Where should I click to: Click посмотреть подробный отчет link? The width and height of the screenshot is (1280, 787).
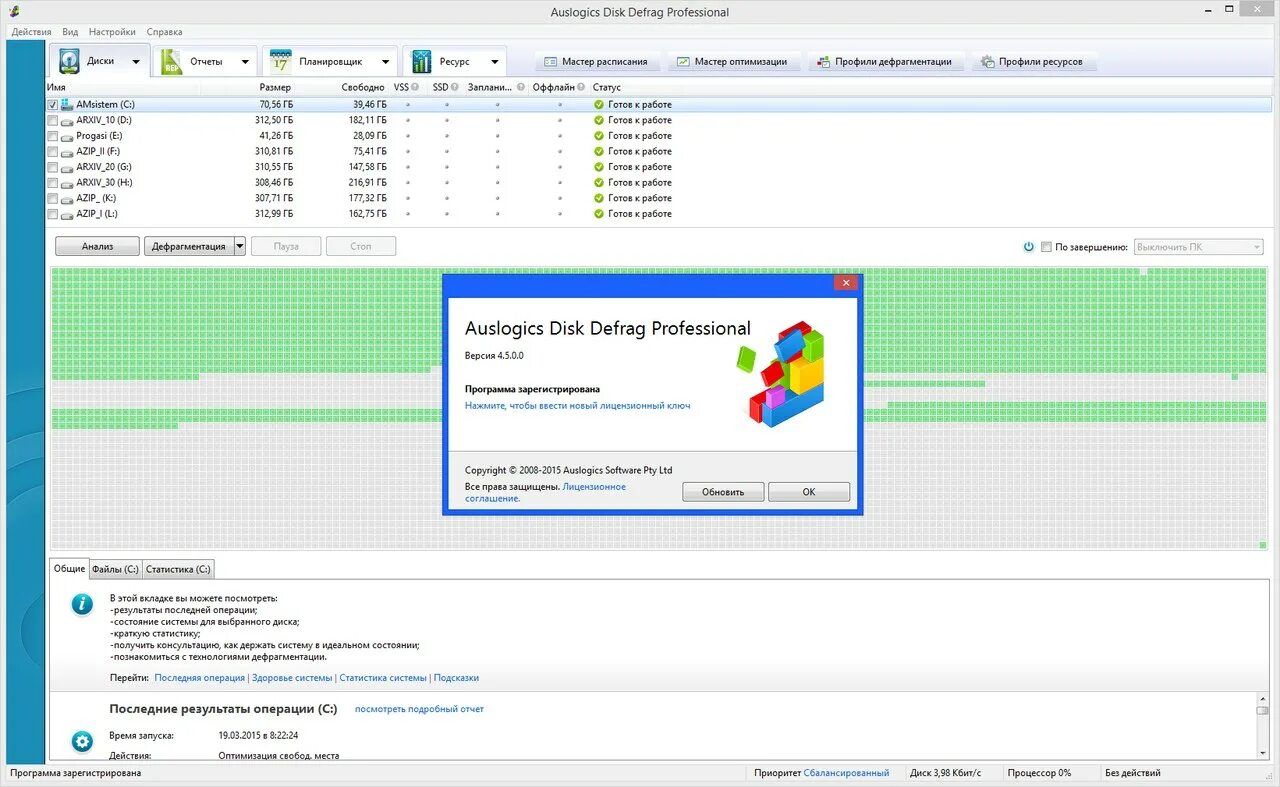419,709
